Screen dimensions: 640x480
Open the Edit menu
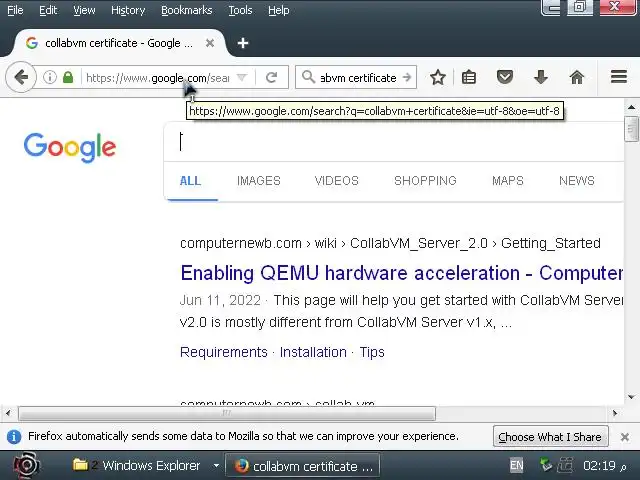[x=48, y=10]
